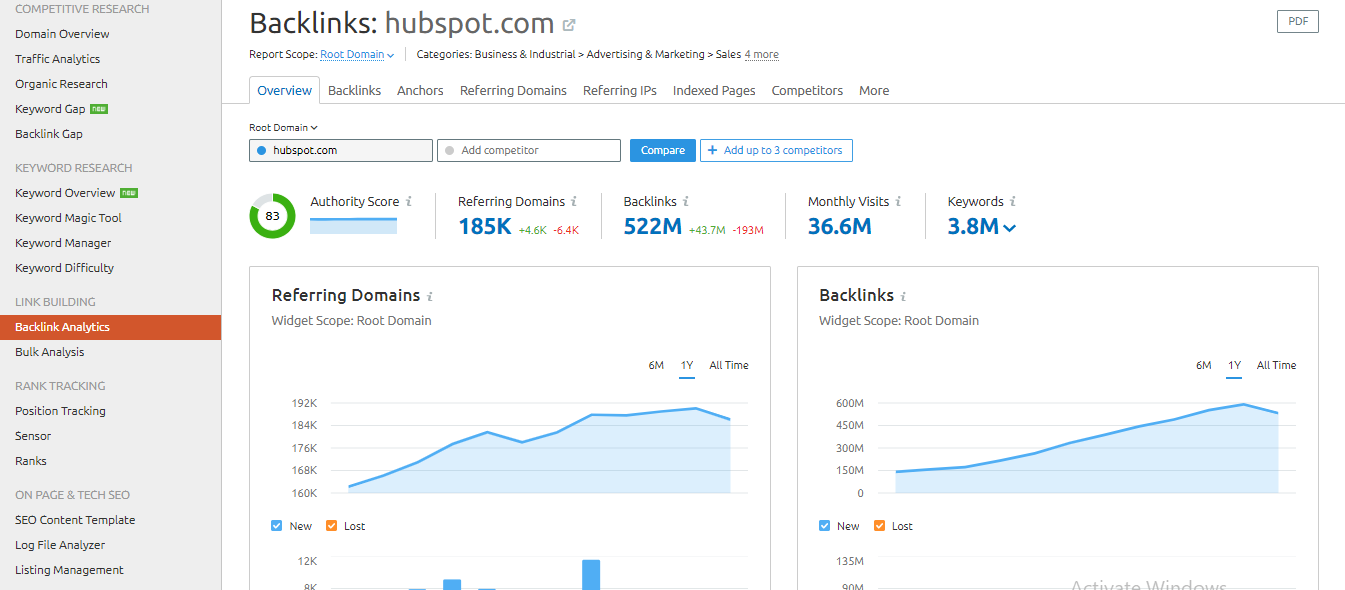Screen dimensions: 1345x590
Task: Select 6M range in Backlinks widget
Action: 1203,366
